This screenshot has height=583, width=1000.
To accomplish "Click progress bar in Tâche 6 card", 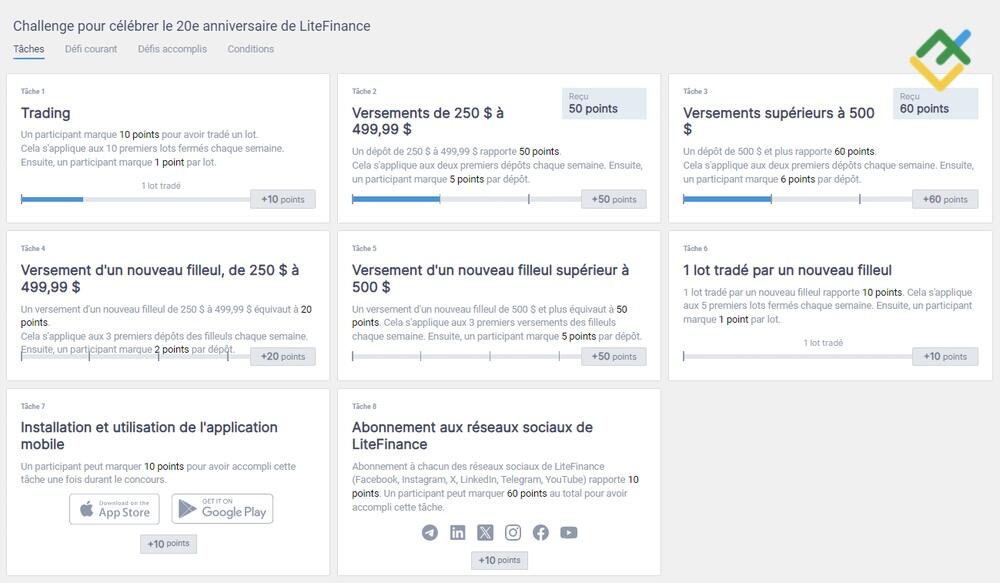I will [x=797, y=357].
